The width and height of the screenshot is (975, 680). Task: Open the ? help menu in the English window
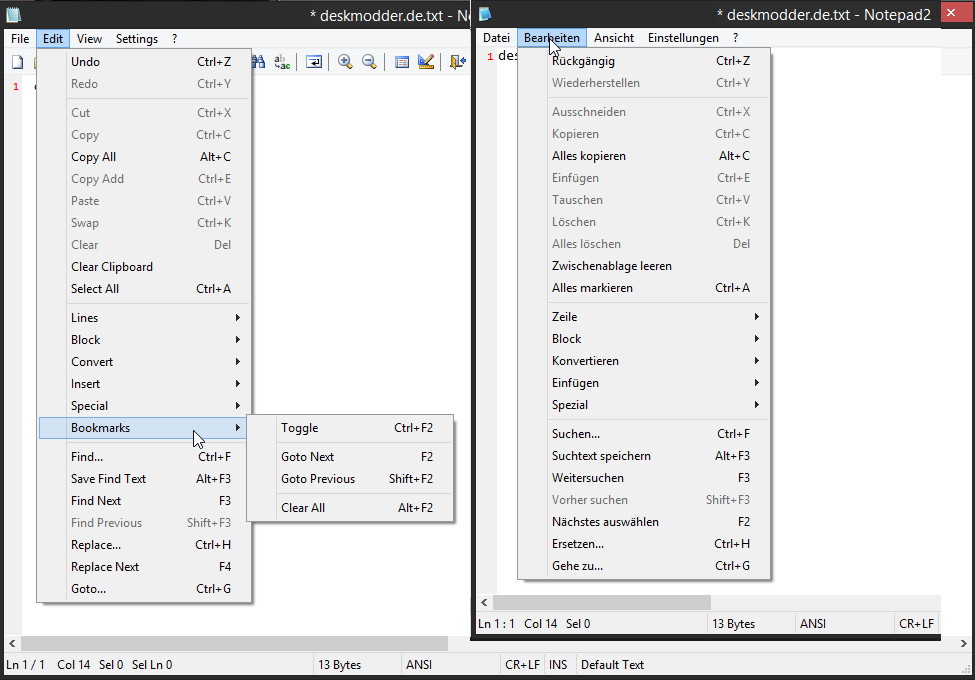click(175, 39)
